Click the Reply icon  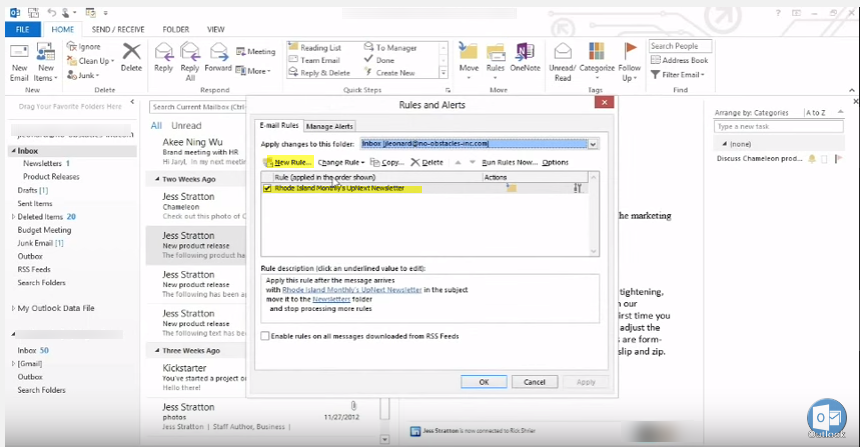coord(163,52)
